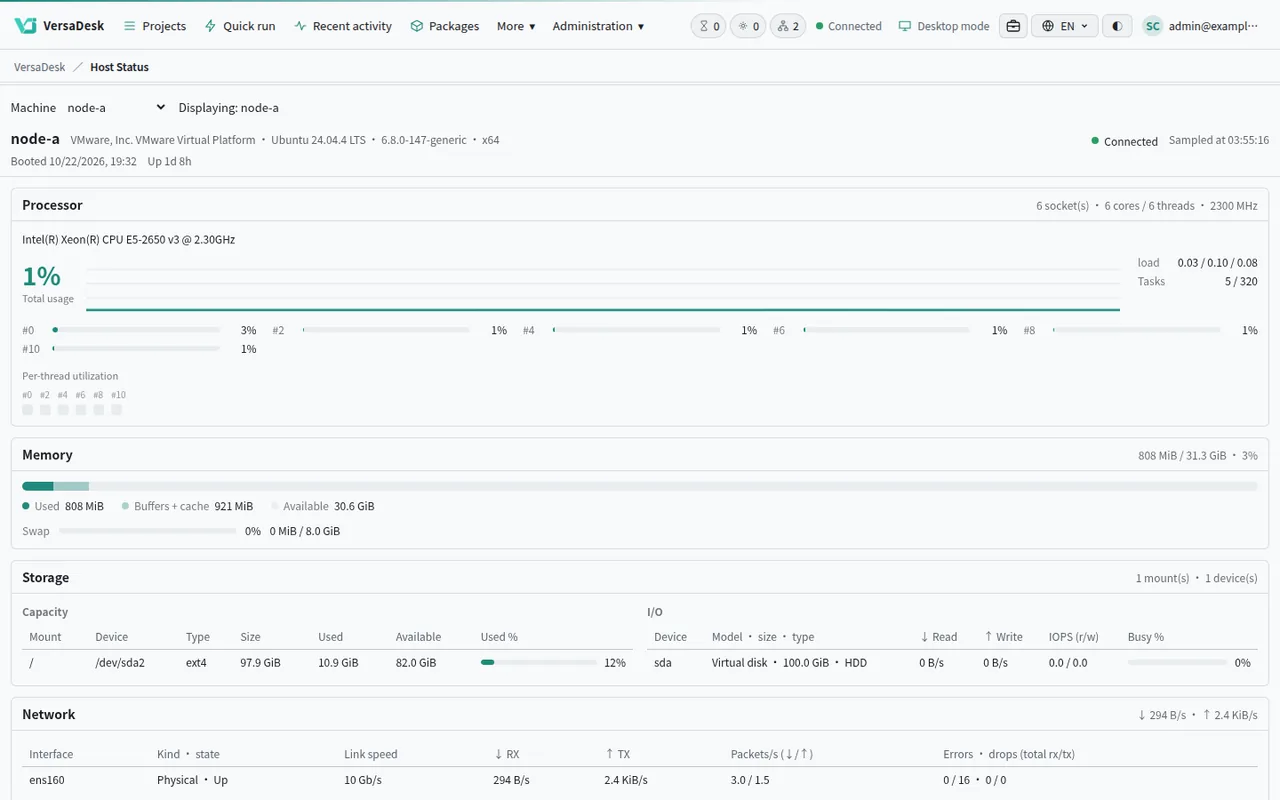Click the Intel Xeon CPU model text

(x=129, y=240)
